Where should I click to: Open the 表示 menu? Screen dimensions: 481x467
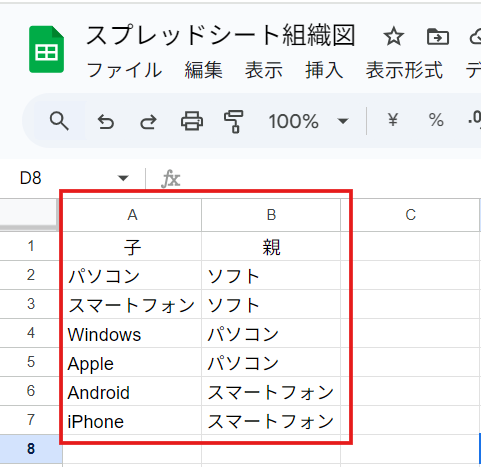[x=264, y=70]
